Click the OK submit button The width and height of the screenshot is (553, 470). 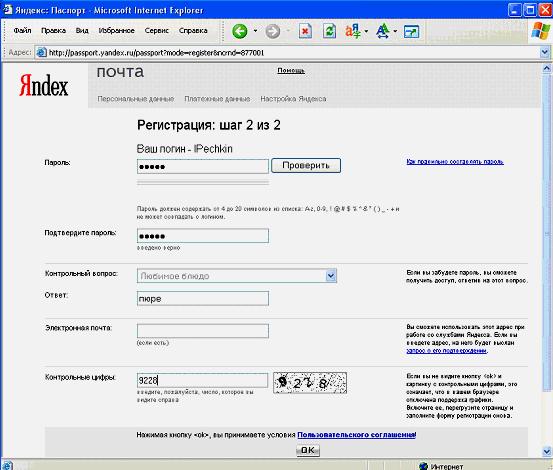pos(308,450)
